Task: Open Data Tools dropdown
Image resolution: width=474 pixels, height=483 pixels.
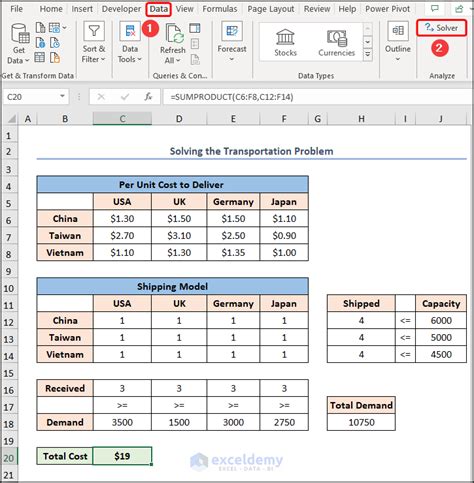Action: click(130, 54)
